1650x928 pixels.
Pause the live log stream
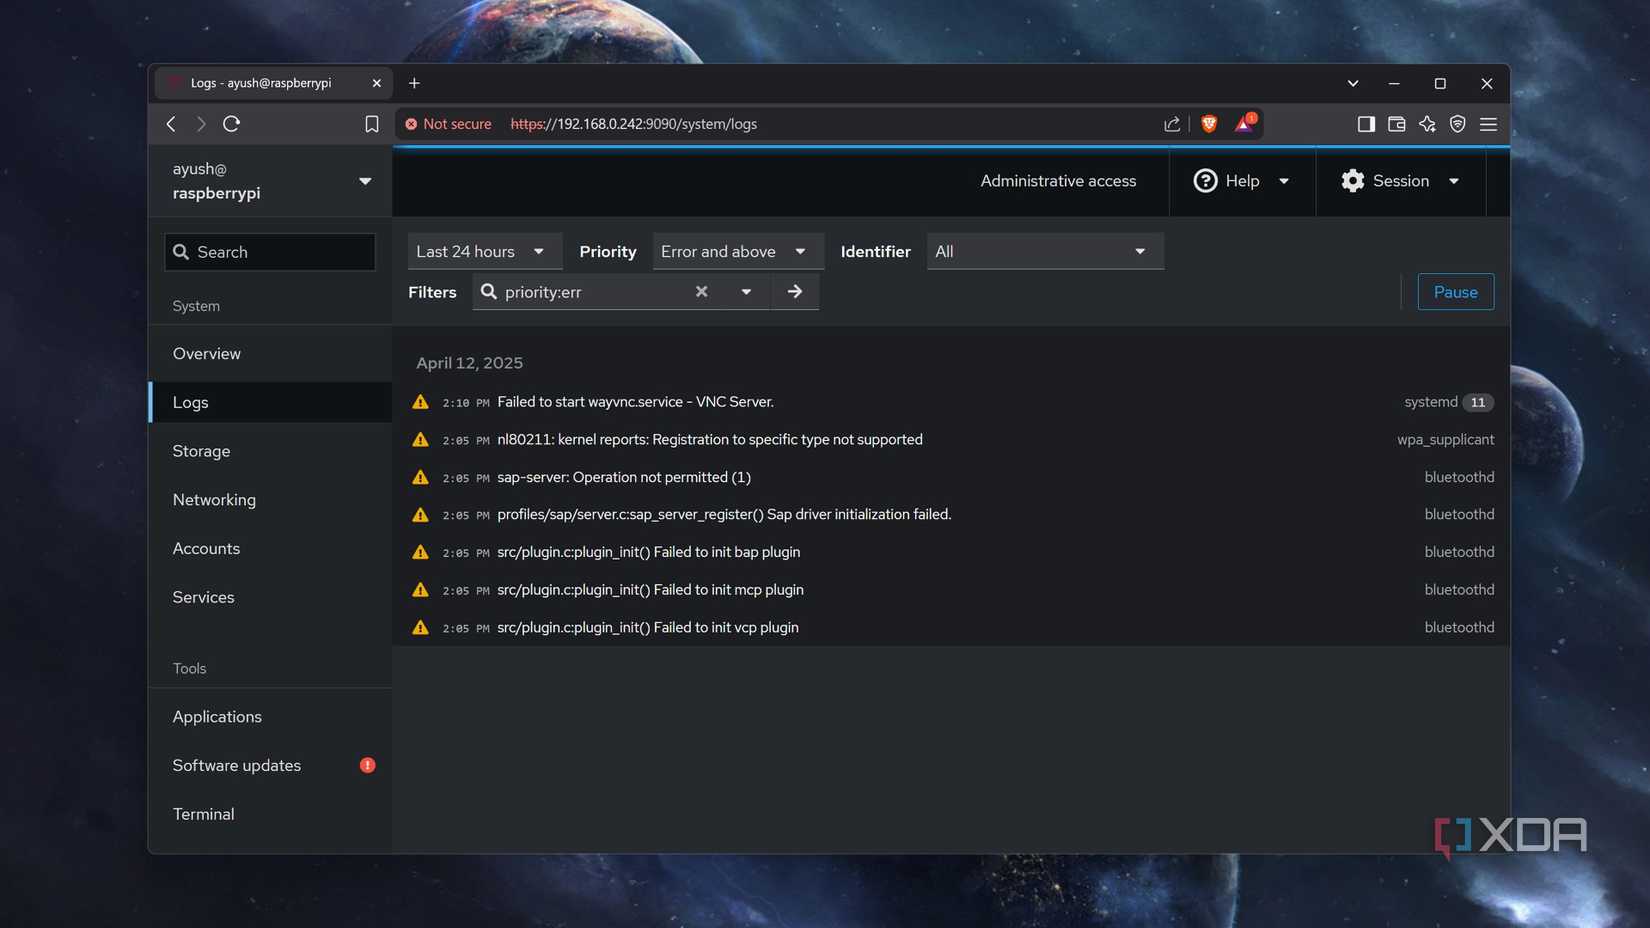click(x=1455, y=291)
